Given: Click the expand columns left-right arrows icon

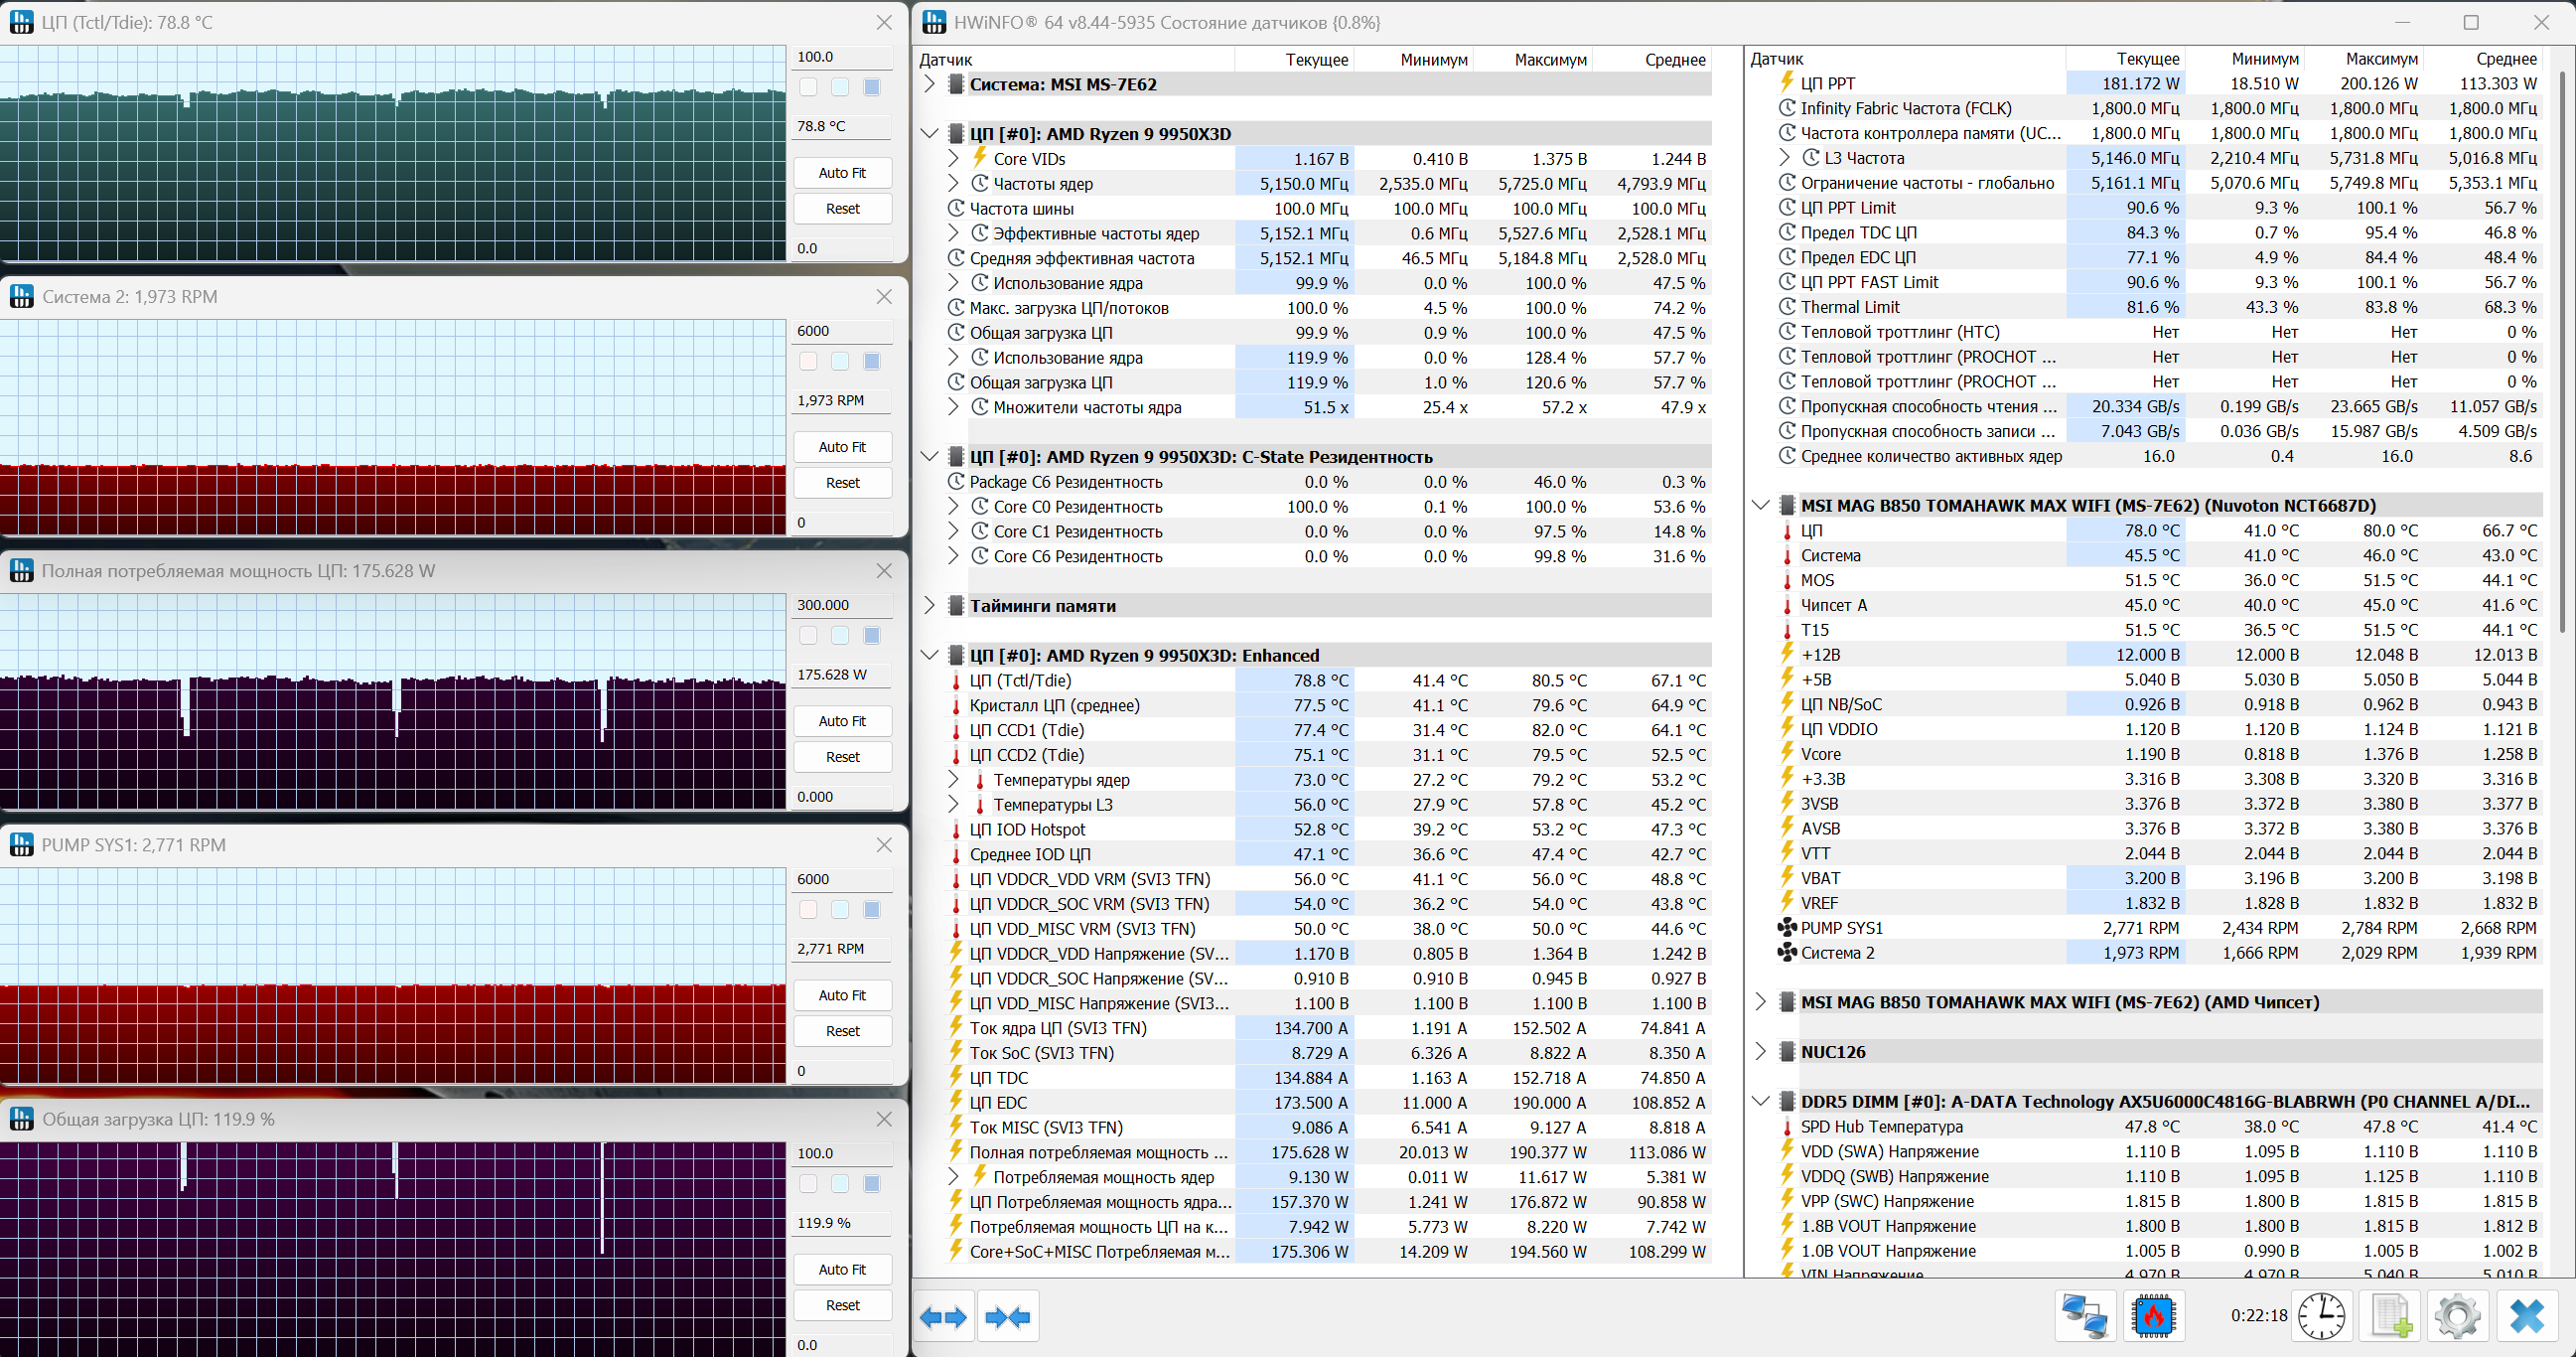Looking at the screenshot, I should (943, 1317).
